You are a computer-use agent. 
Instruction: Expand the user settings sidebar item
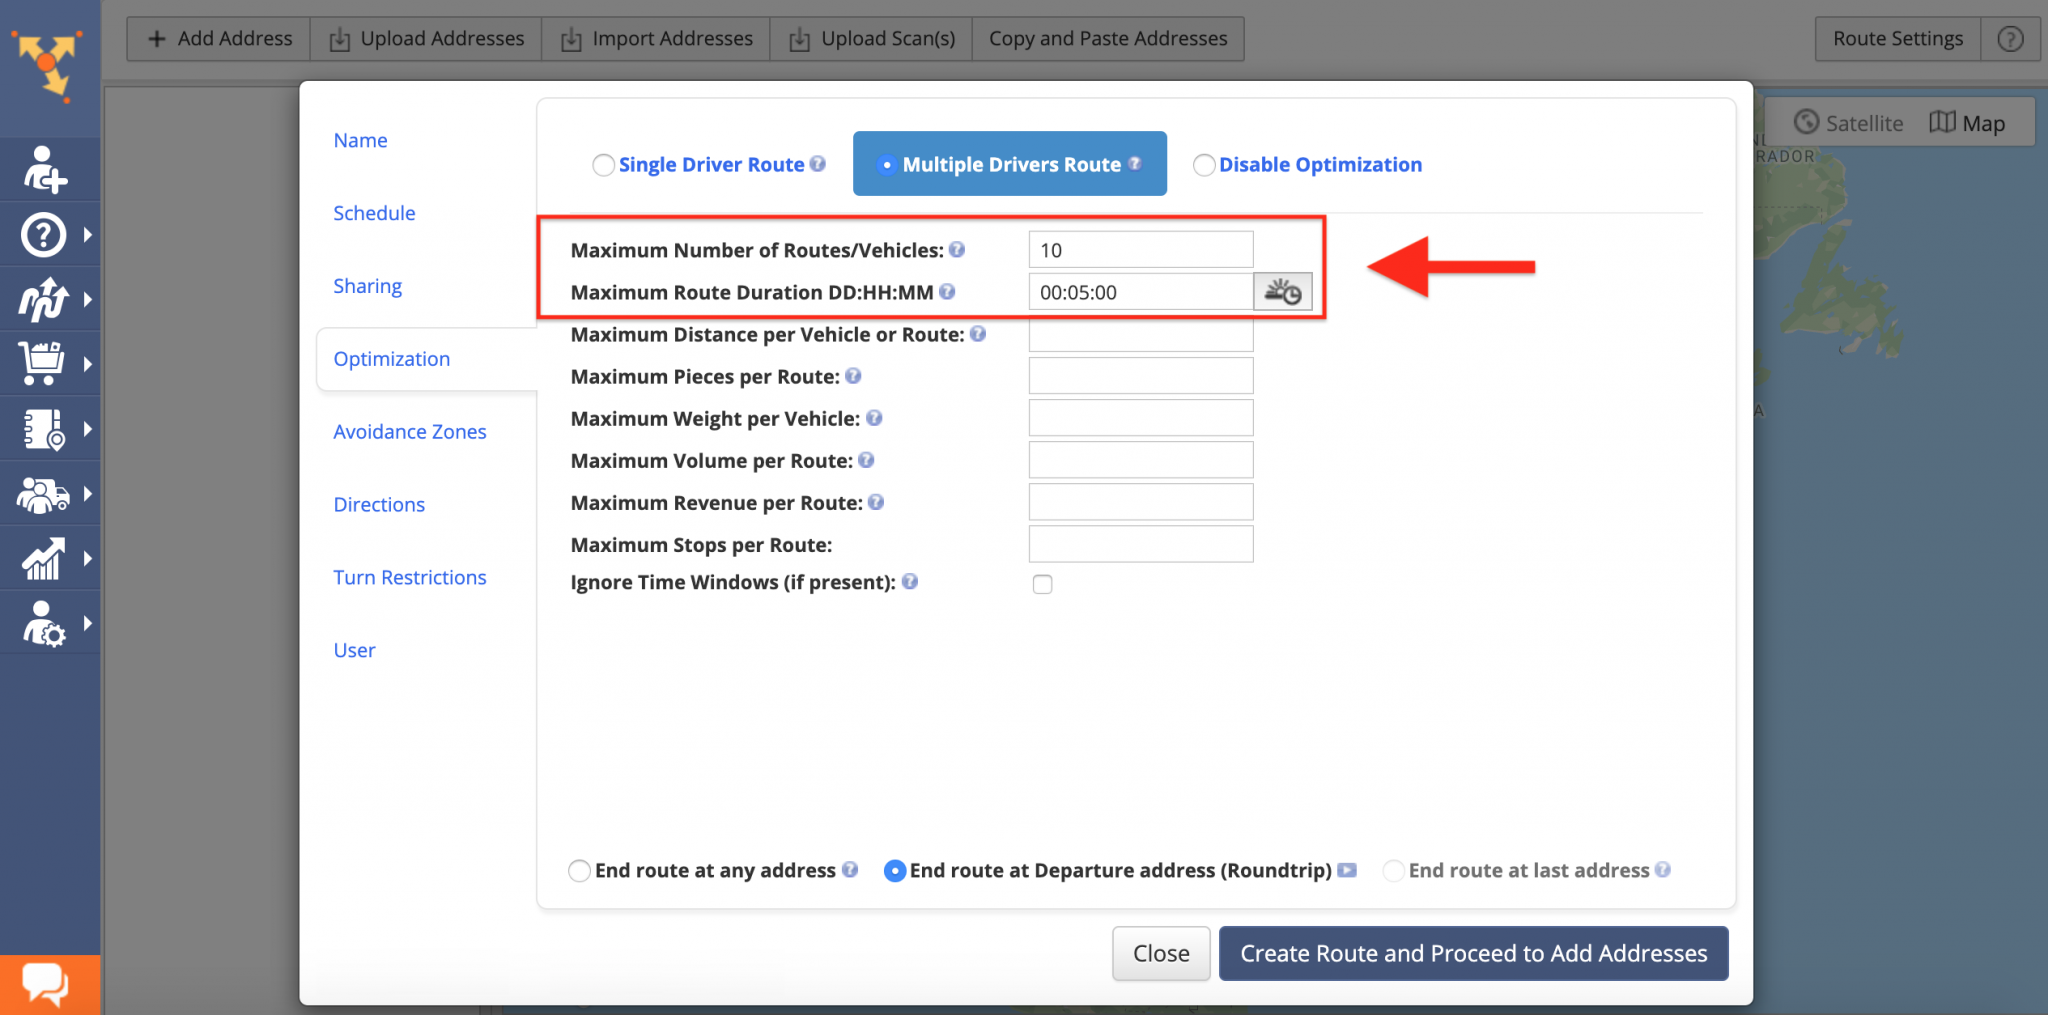354,649
